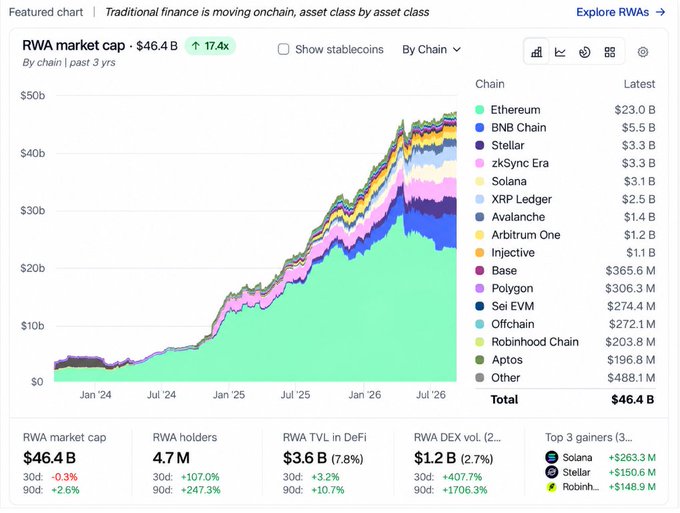Switch to grid tile view icon
This screenshot has height=513, width=680.
610,52
